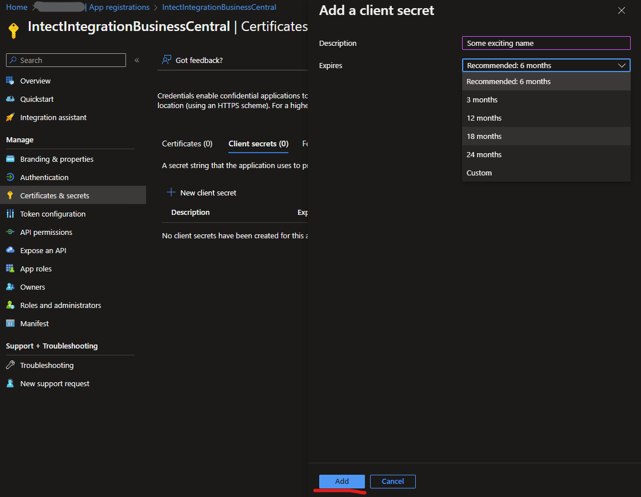Click the Expires dropdown chevron arrow
This screenshot has height=497, width=641.
(621, 65)
